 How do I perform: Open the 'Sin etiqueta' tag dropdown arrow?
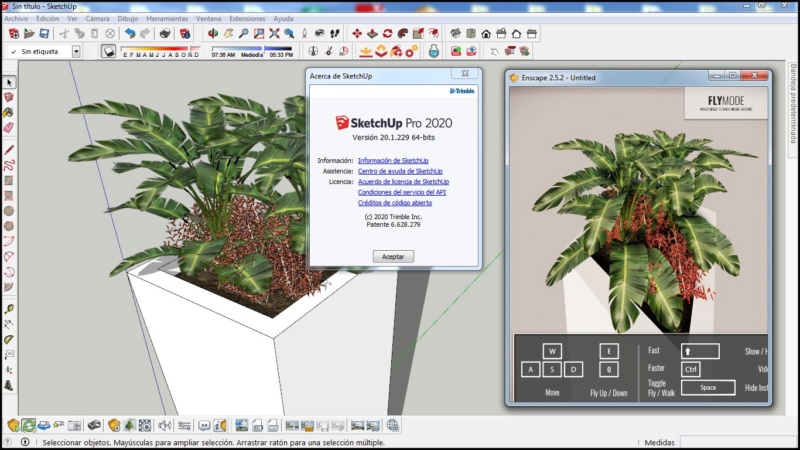(76, 51)
